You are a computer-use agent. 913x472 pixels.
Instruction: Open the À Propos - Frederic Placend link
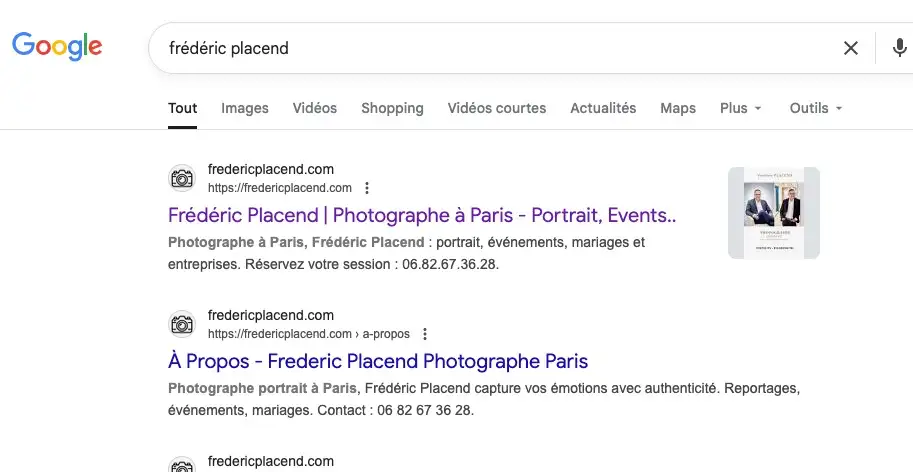(378, 361)
